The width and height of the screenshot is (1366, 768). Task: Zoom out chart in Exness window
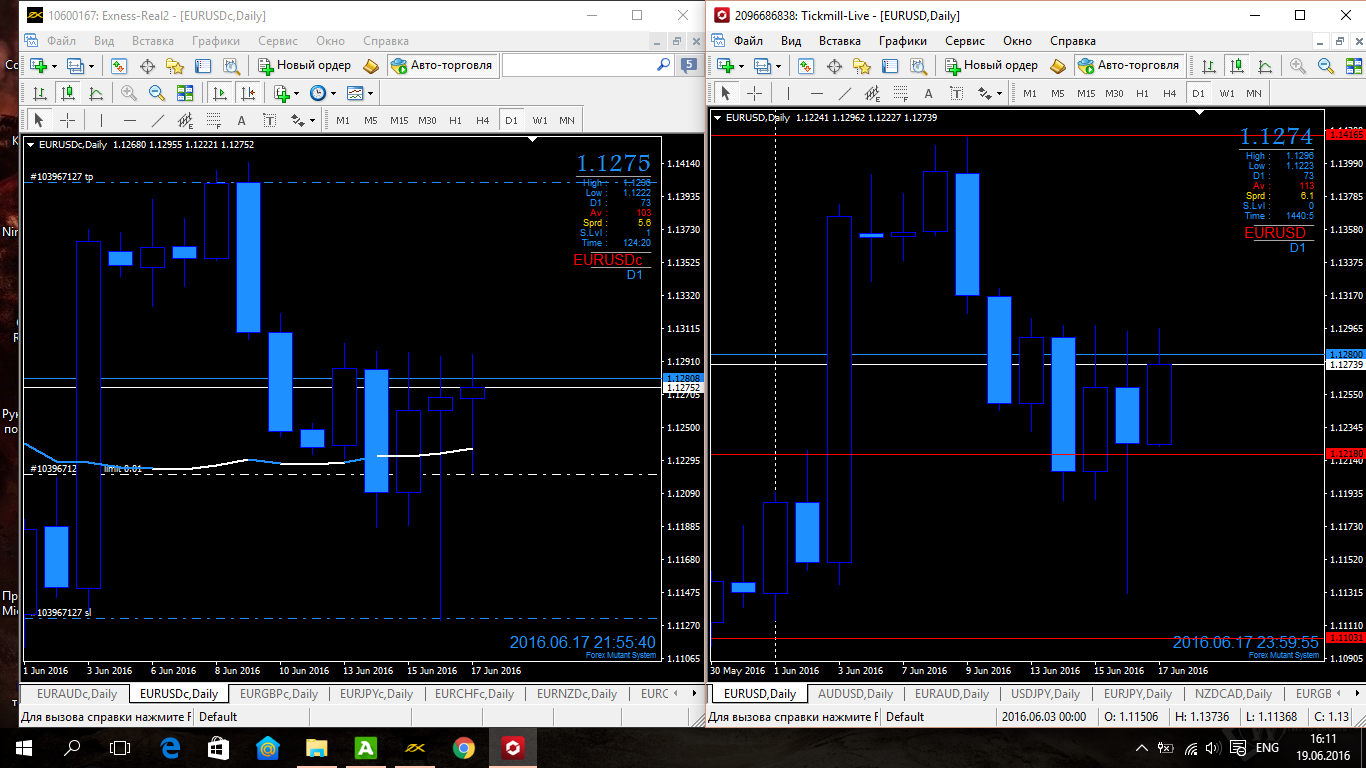[157, 93]
